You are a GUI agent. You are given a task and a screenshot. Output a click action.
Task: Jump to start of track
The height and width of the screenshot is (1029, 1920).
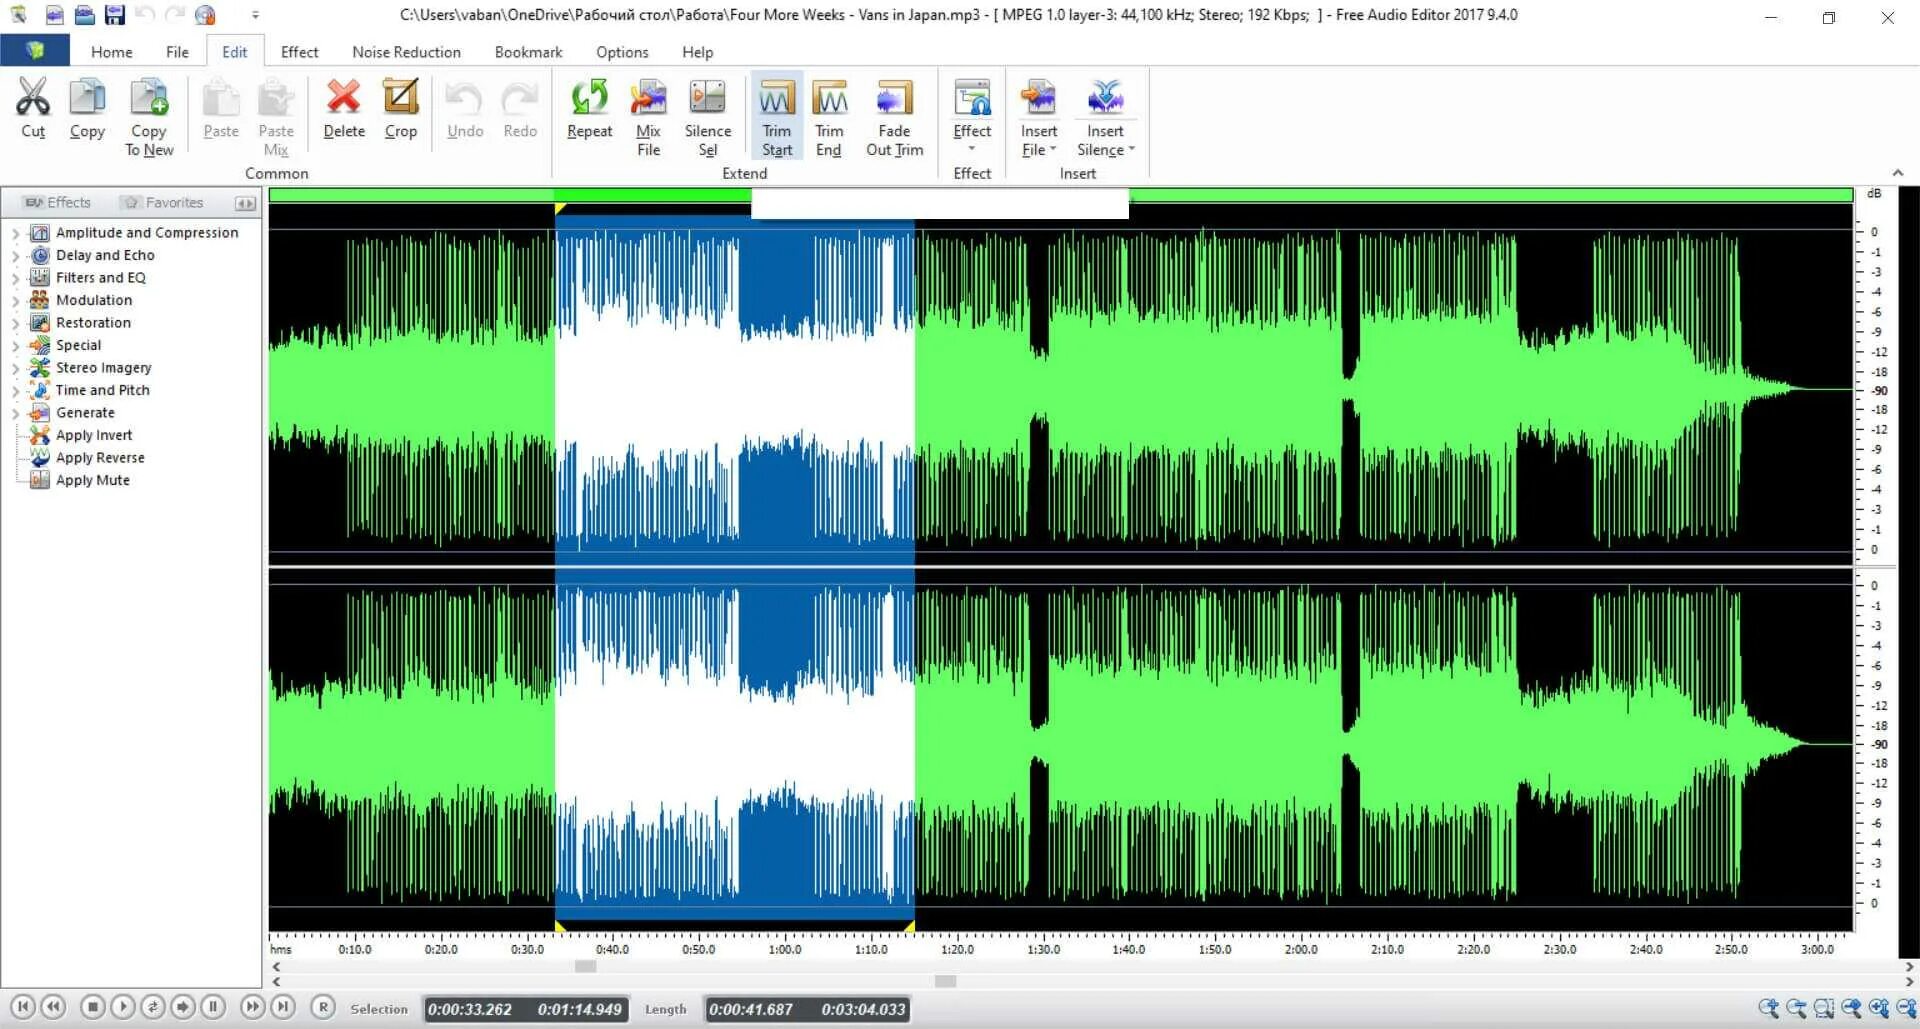23,1007
